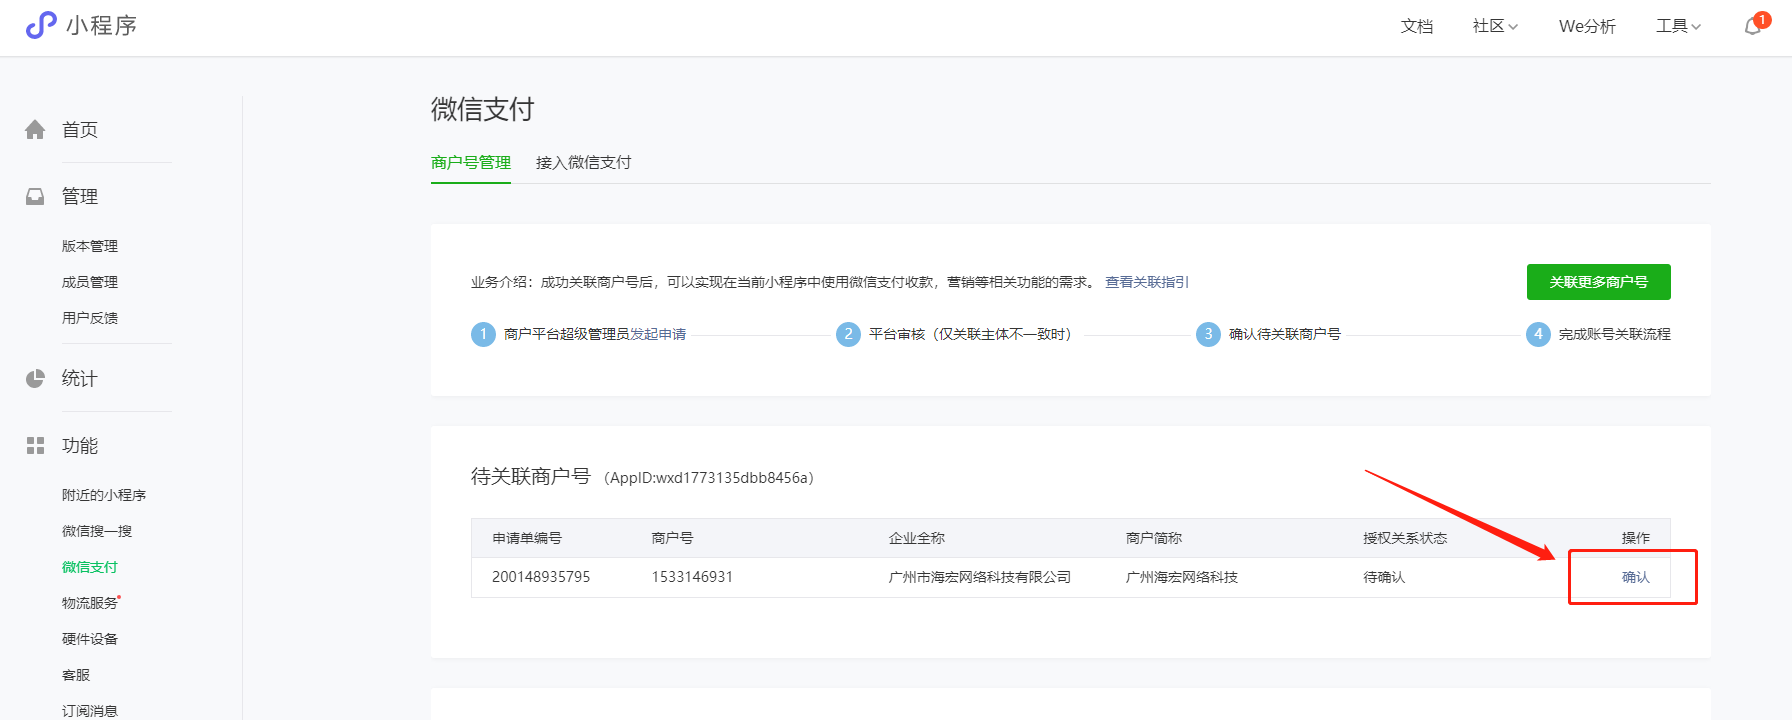
Task: Switch to 接入微信支付 tab
Action: (584, 163)
